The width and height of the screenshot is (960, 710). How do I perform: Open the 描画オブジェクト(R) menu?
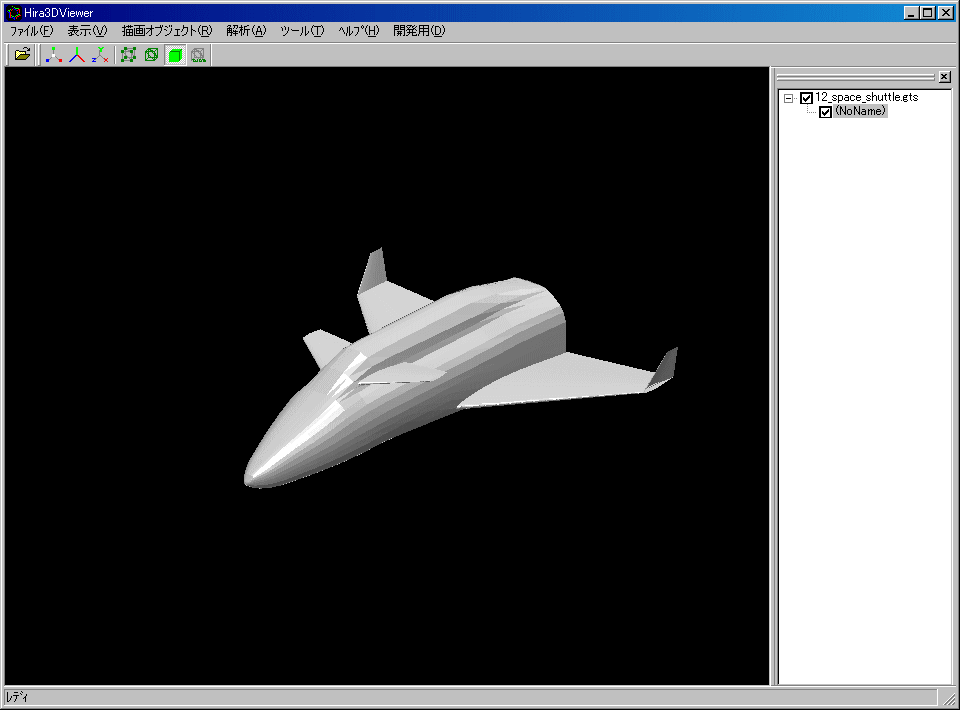[x=167, y=31]
